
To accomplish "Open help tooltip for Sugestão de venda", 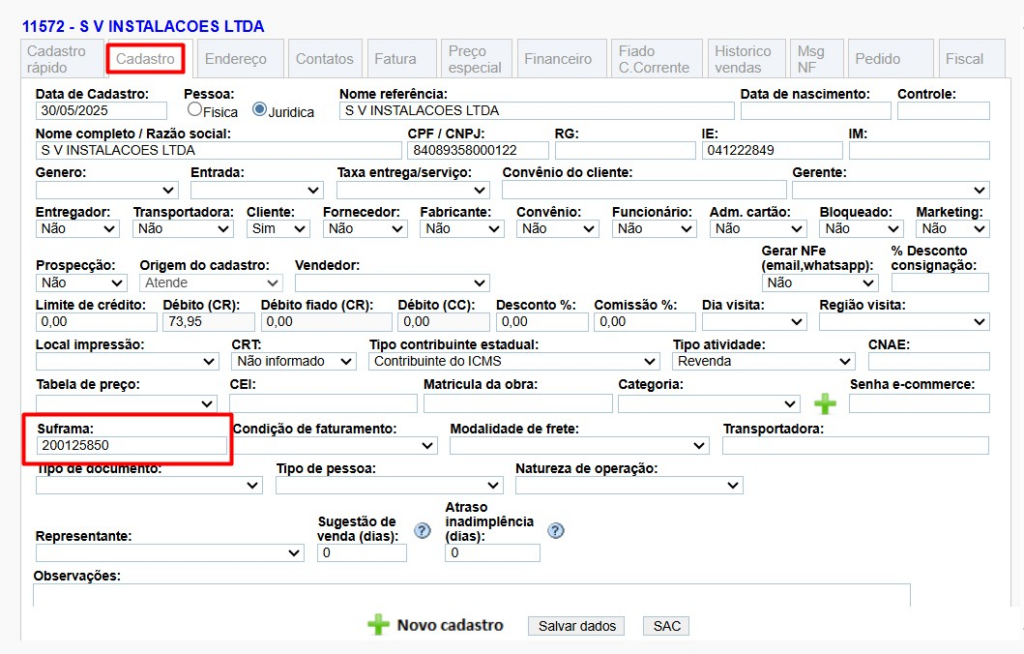I will 421,531.
